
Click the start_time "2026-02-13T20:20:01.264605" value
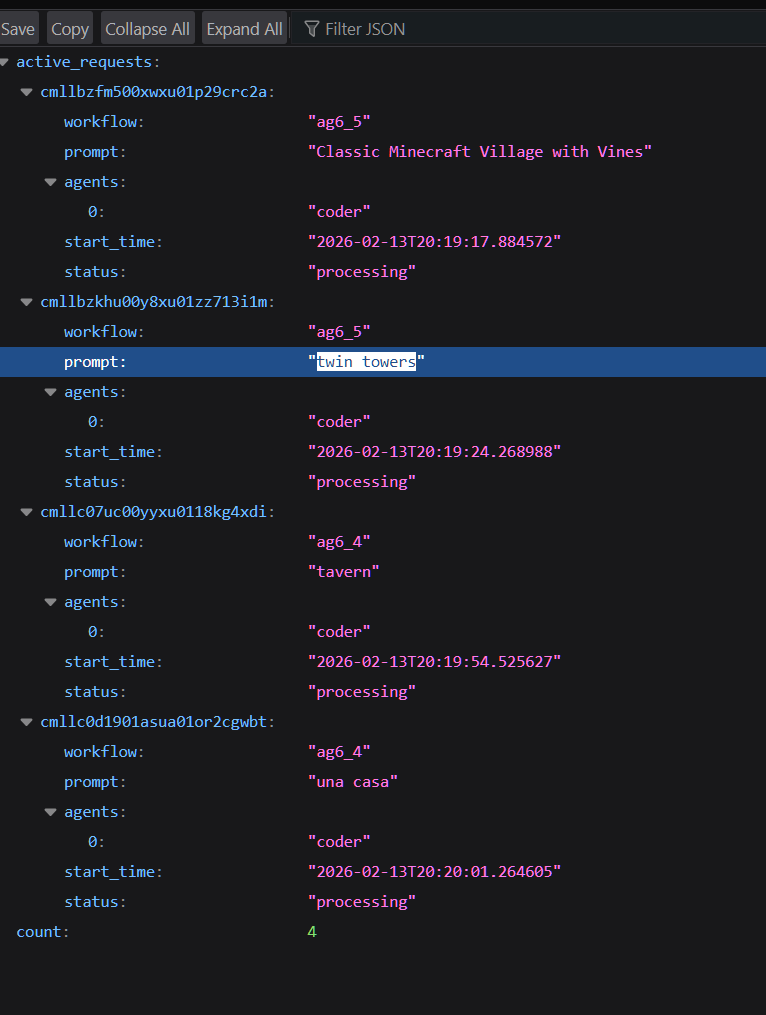pyautogui.click(x=434, y=871)
